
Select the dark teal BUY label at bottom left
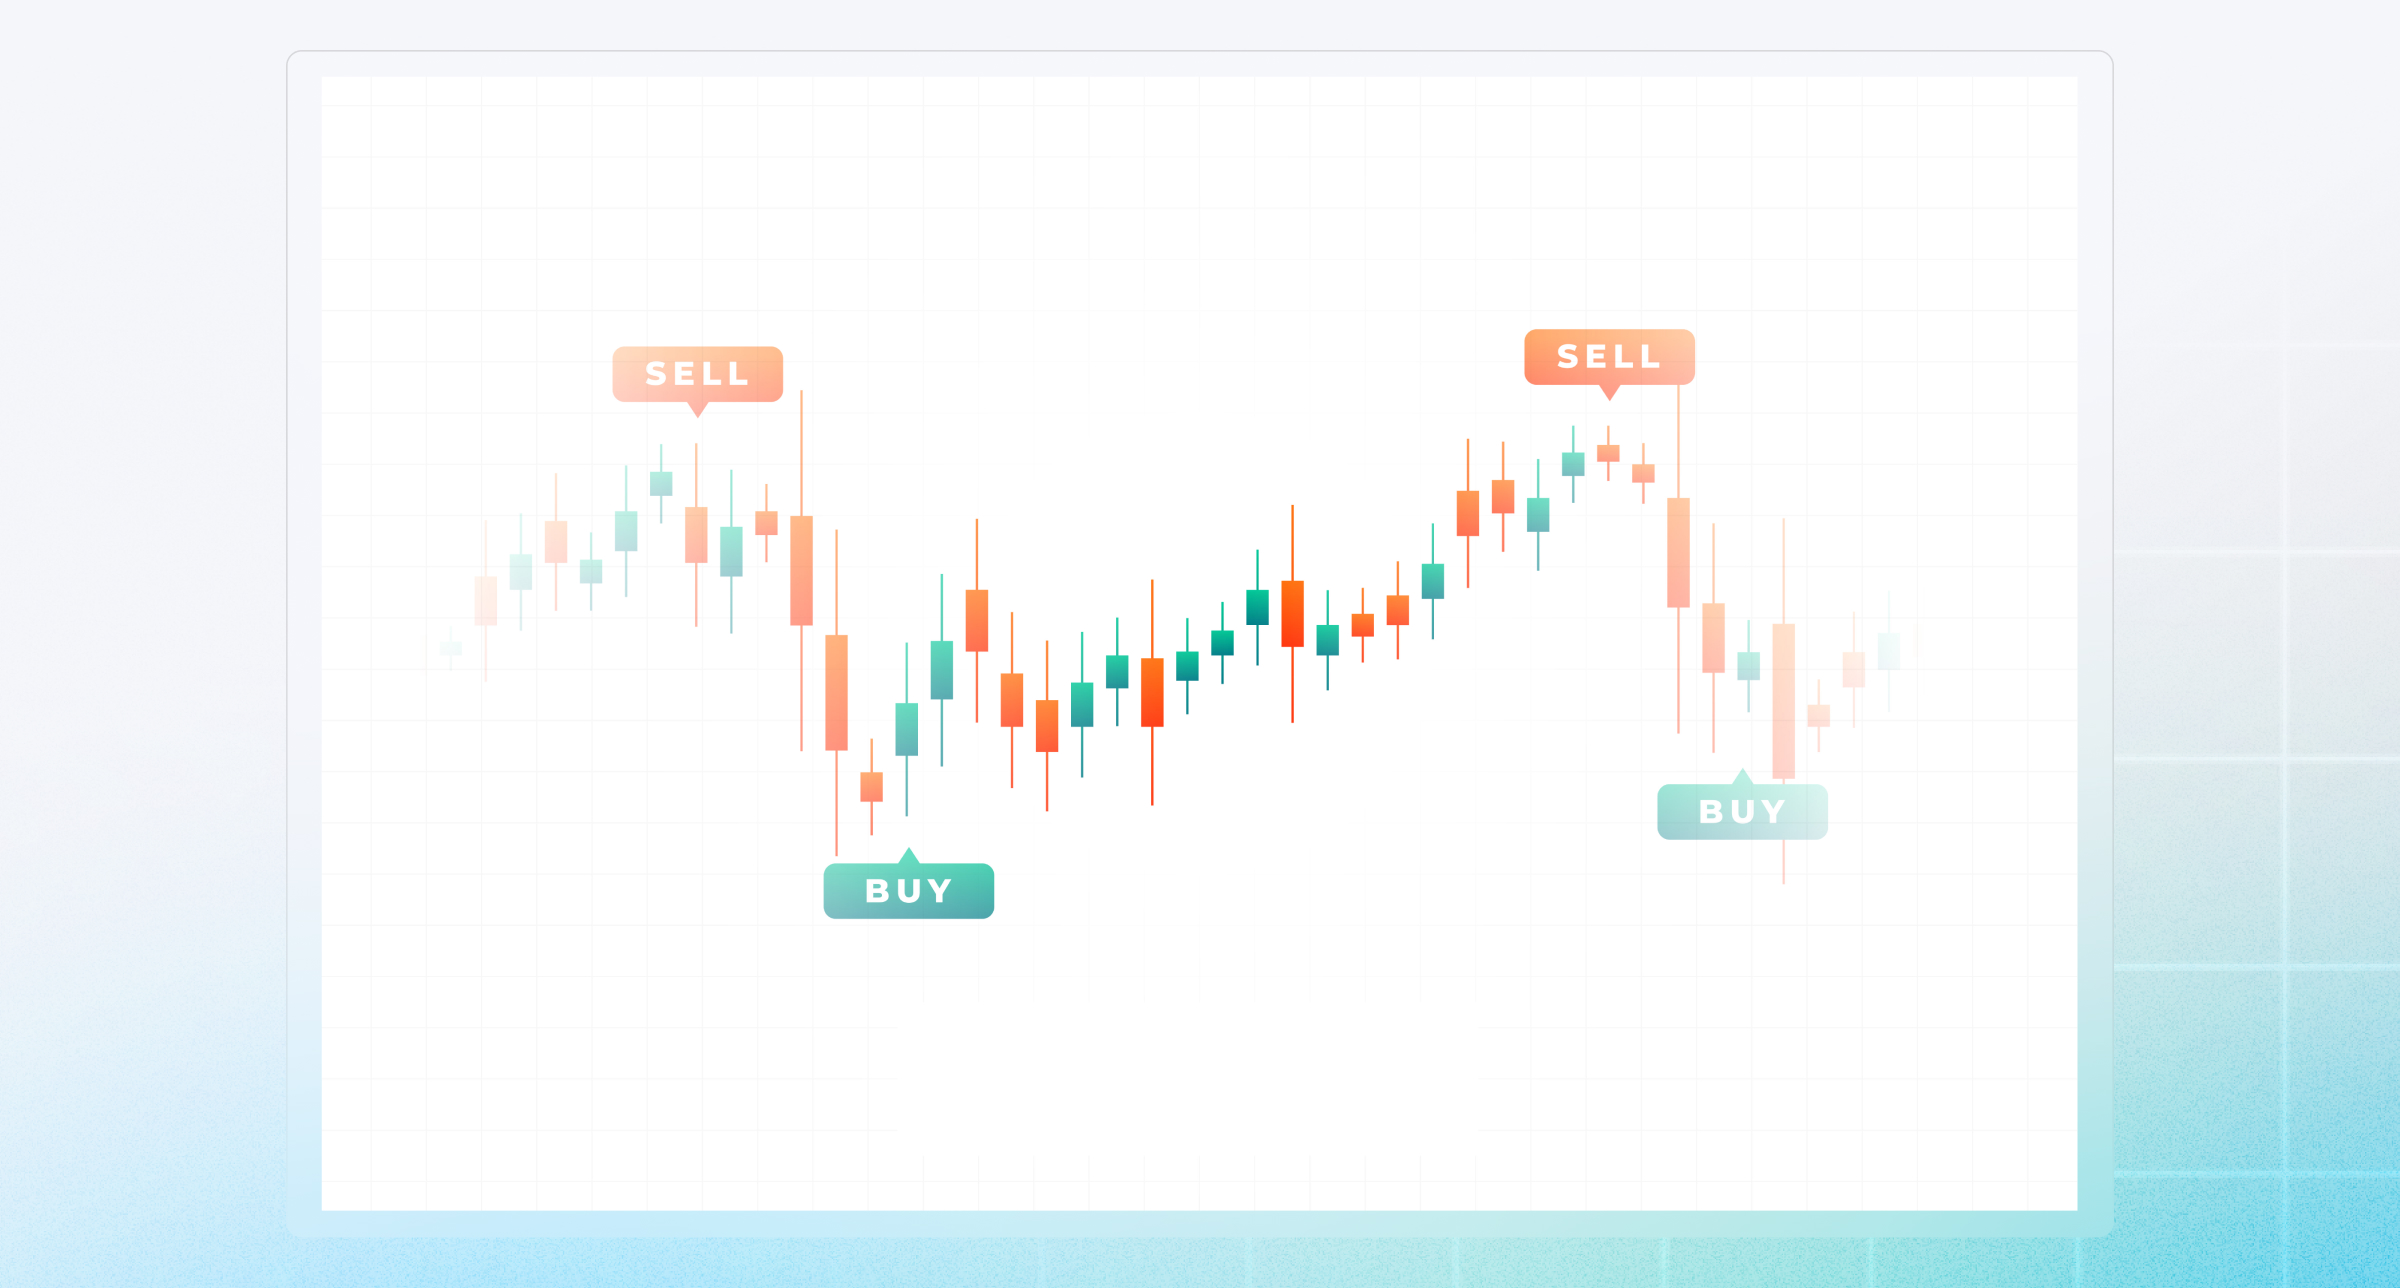click(x=908, y=890)
